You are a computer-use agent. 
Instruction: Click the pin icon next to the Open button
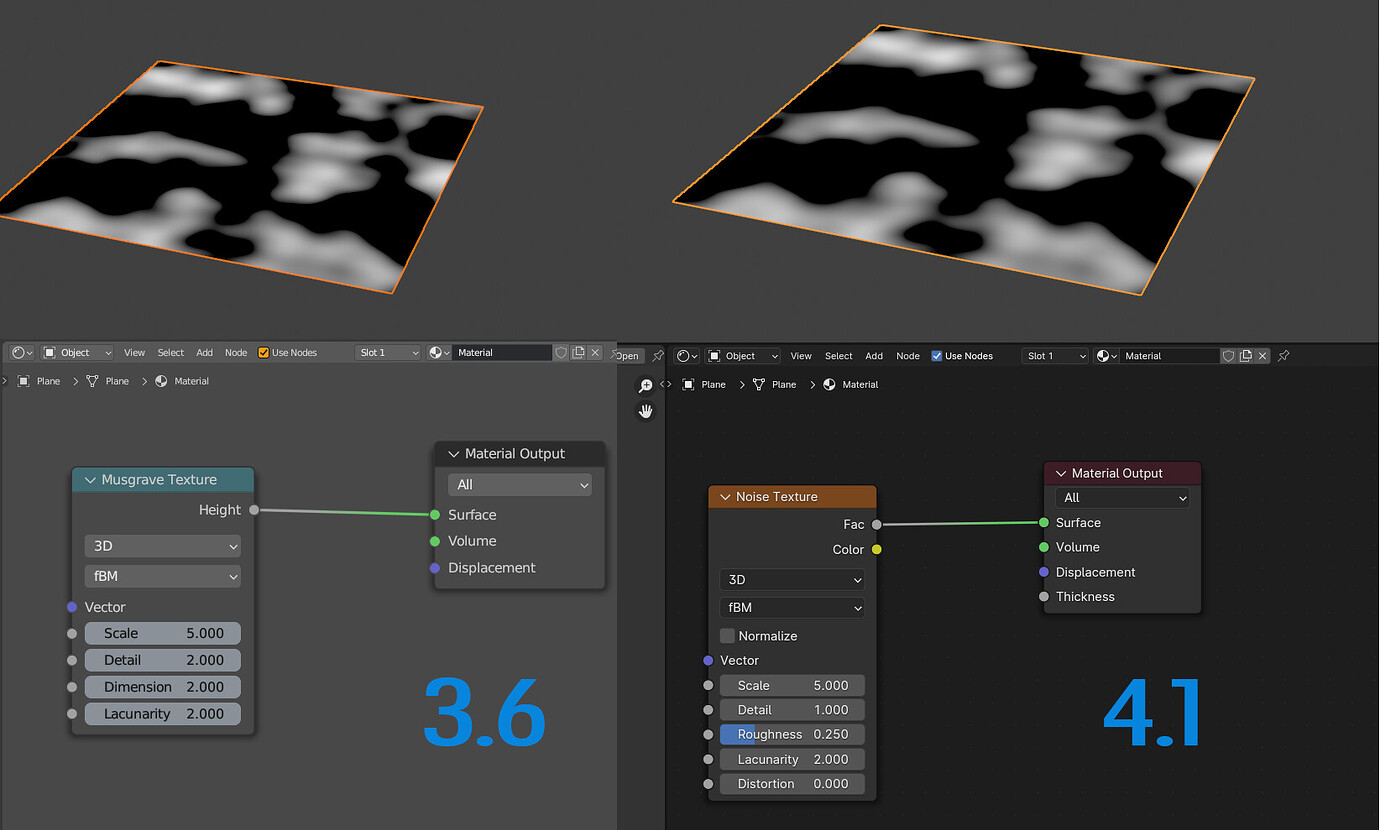657,356
